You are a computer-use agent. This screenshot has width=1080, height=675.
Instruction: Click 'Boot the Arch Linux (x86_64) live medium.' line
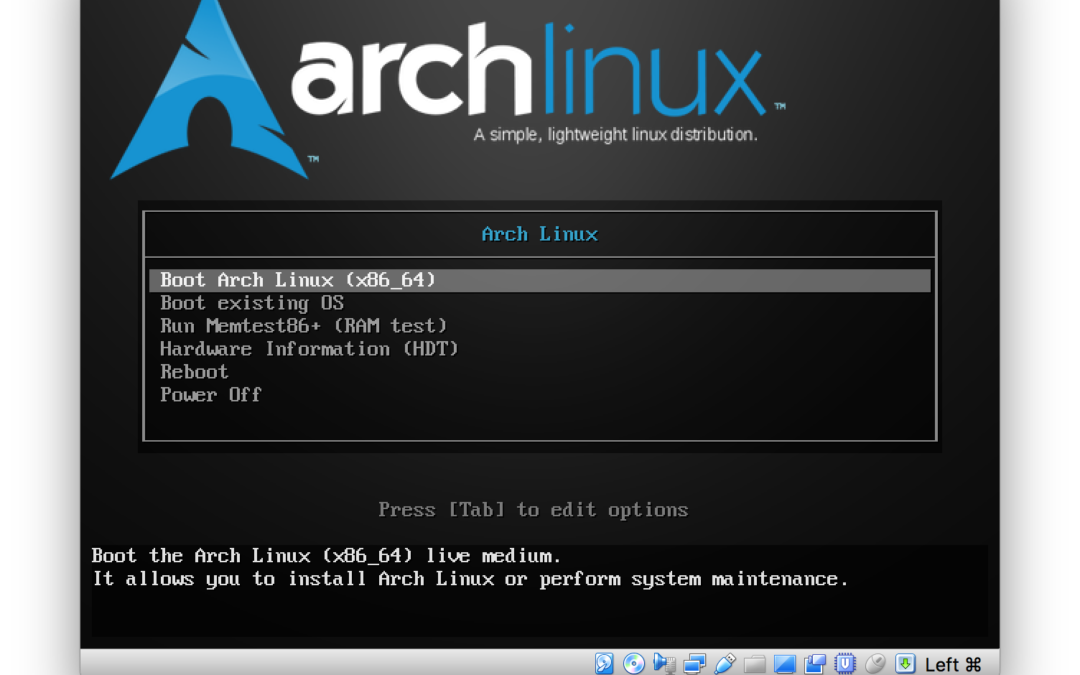pyautogui.click(x=326, y=556)
